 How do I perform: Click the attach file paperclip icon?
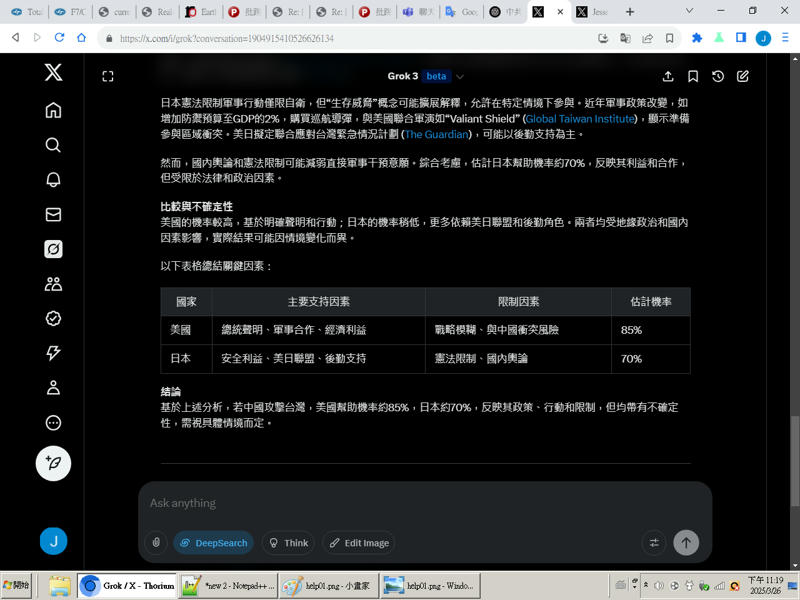[155, 543]
